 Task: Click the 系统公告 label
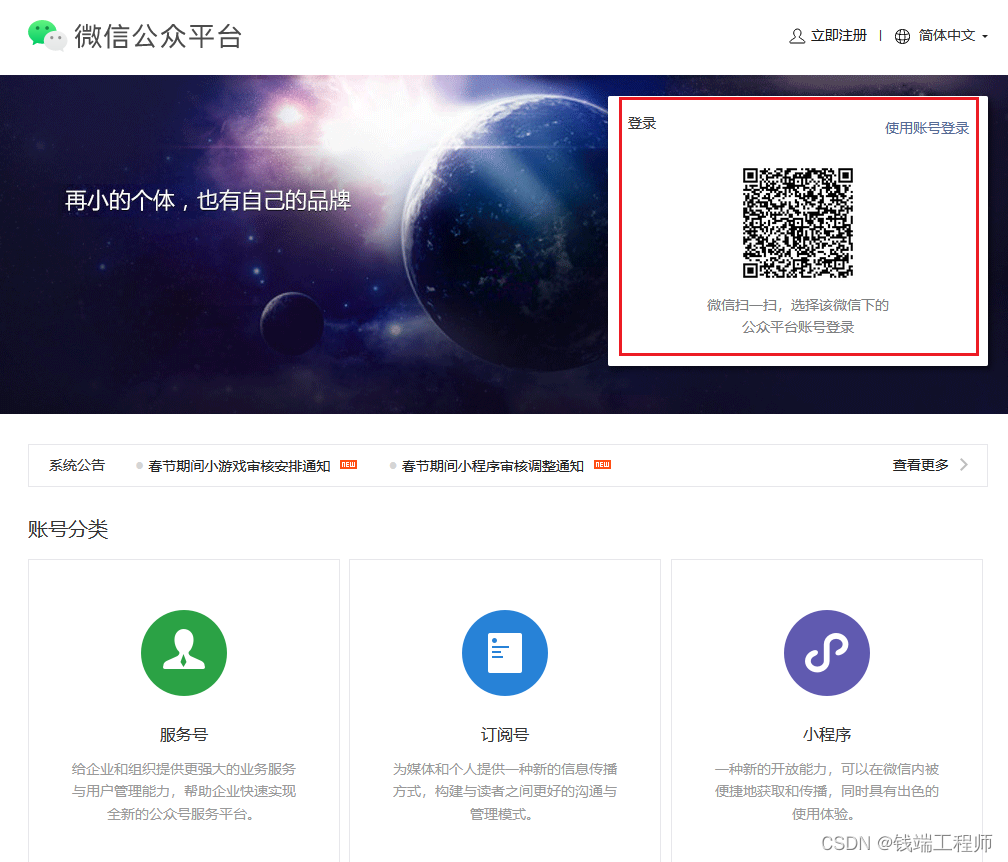pyautogui.click(x=77, y=465)
